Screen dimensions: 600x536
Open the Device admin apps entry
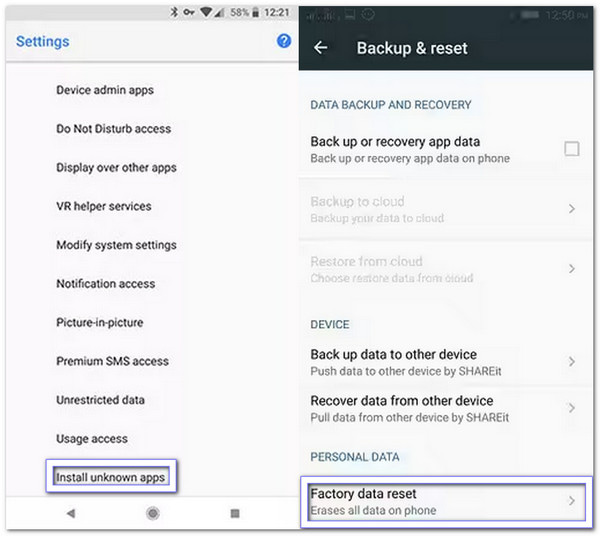[105, 90]
